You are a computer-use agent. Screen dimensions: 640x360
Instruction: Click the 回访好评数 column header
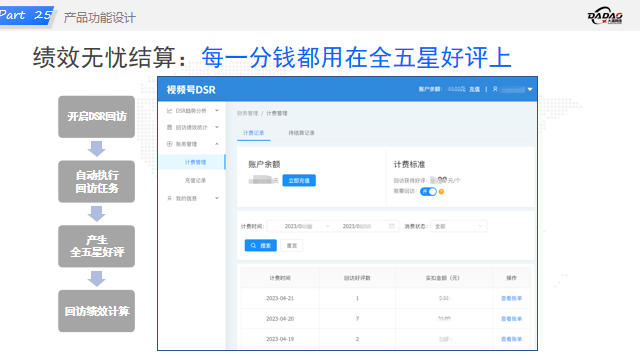[357, 278]
